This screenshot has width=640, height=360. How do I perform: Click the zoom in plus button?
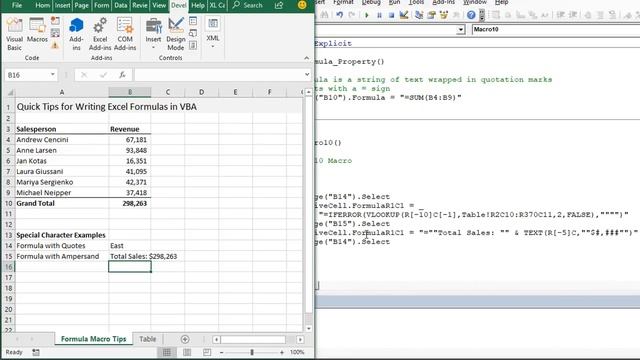click(x=282, y=352)
